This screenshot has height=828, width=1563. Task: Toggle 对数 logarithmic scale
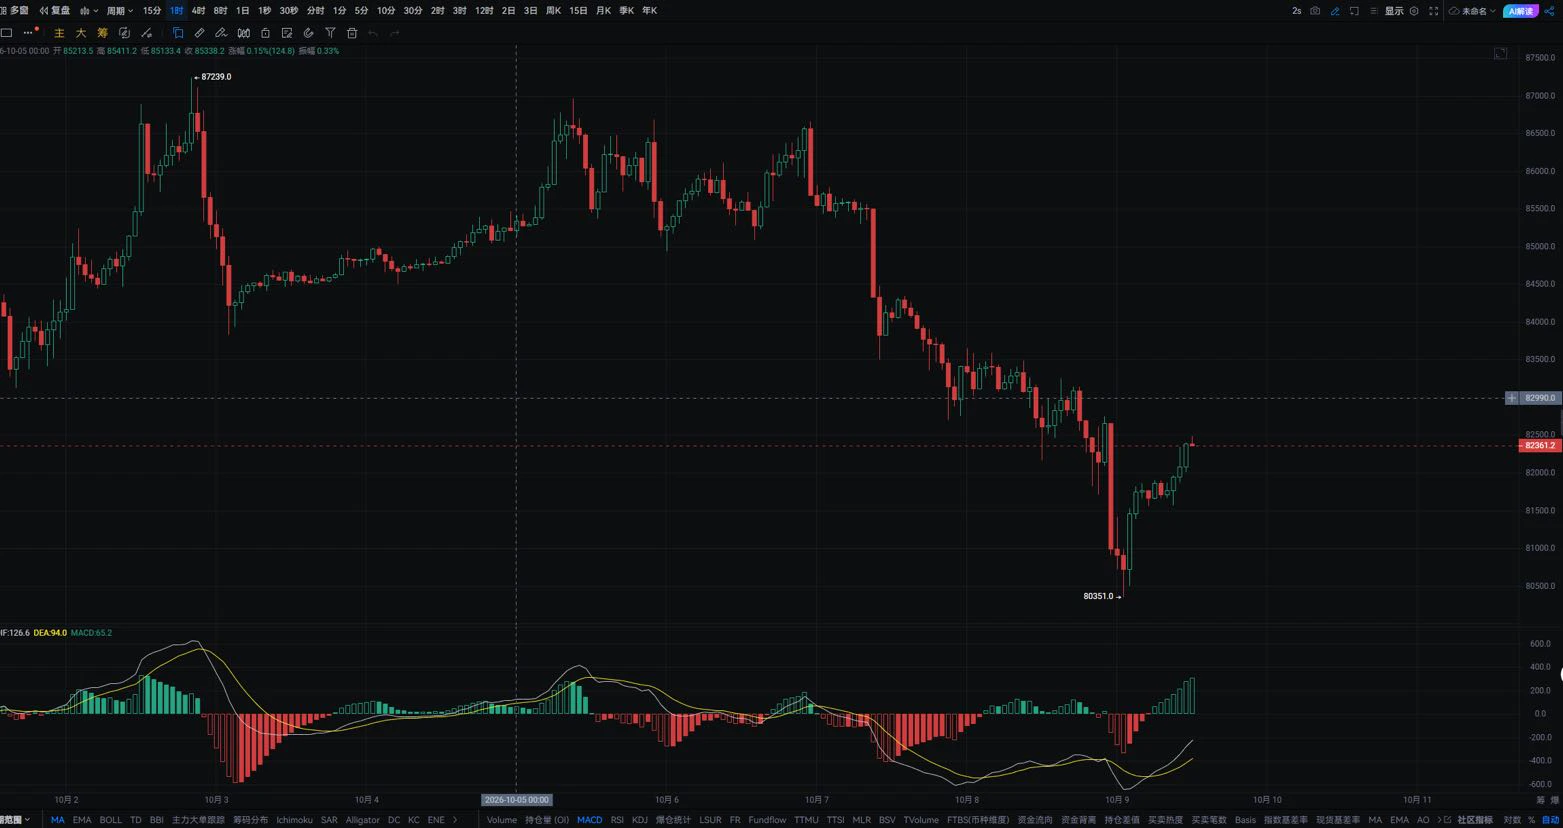click(1512, 820)
